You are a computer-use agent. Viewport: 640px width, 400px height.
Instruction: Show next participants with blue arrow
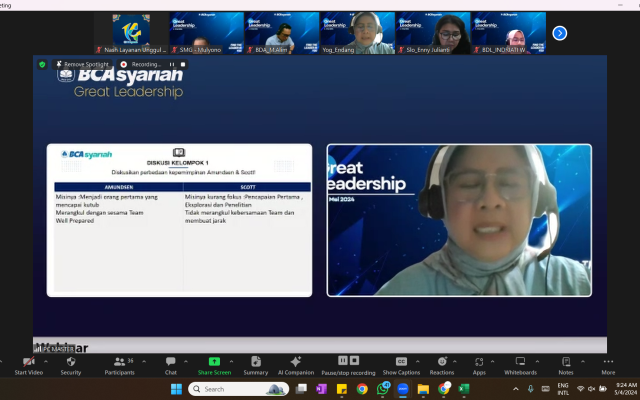560,33
